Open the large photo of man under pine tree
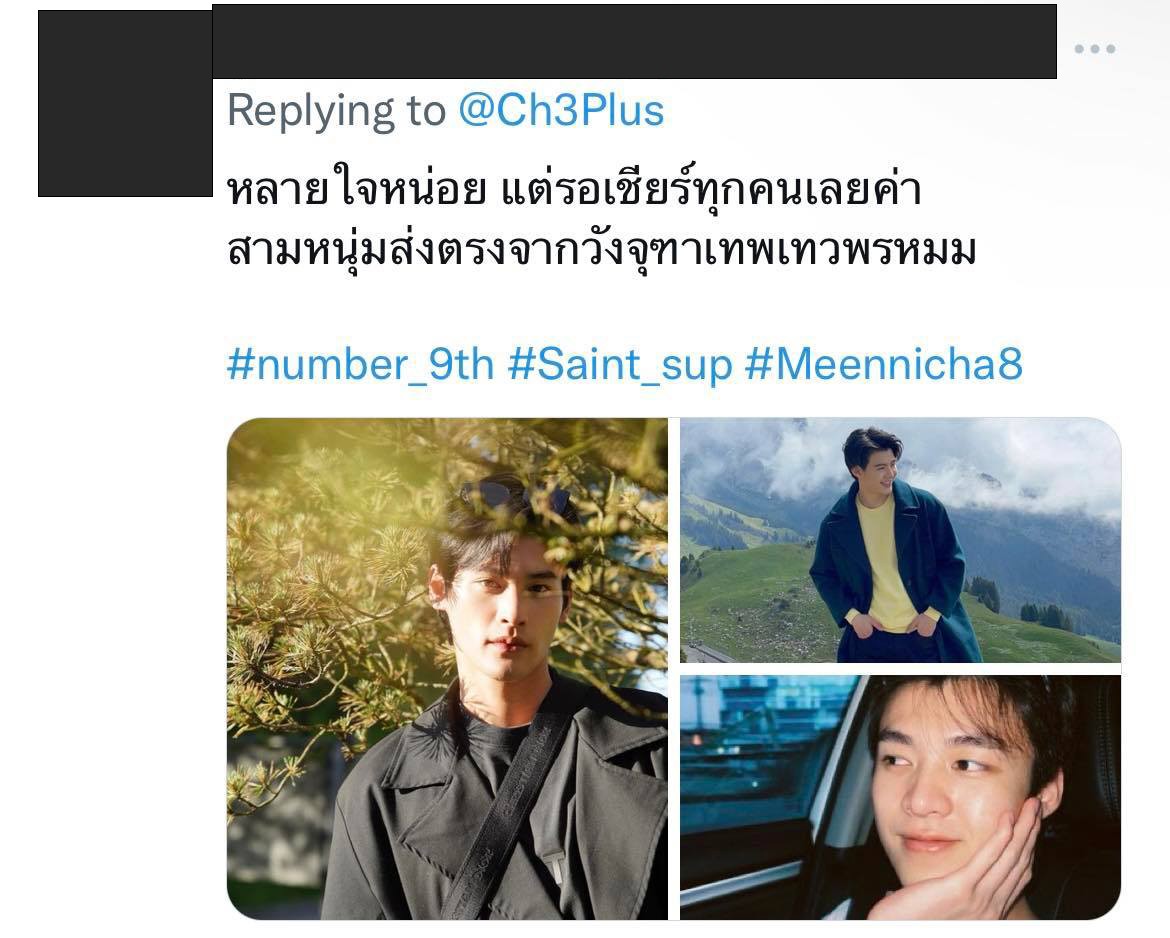 coord(448,669)
